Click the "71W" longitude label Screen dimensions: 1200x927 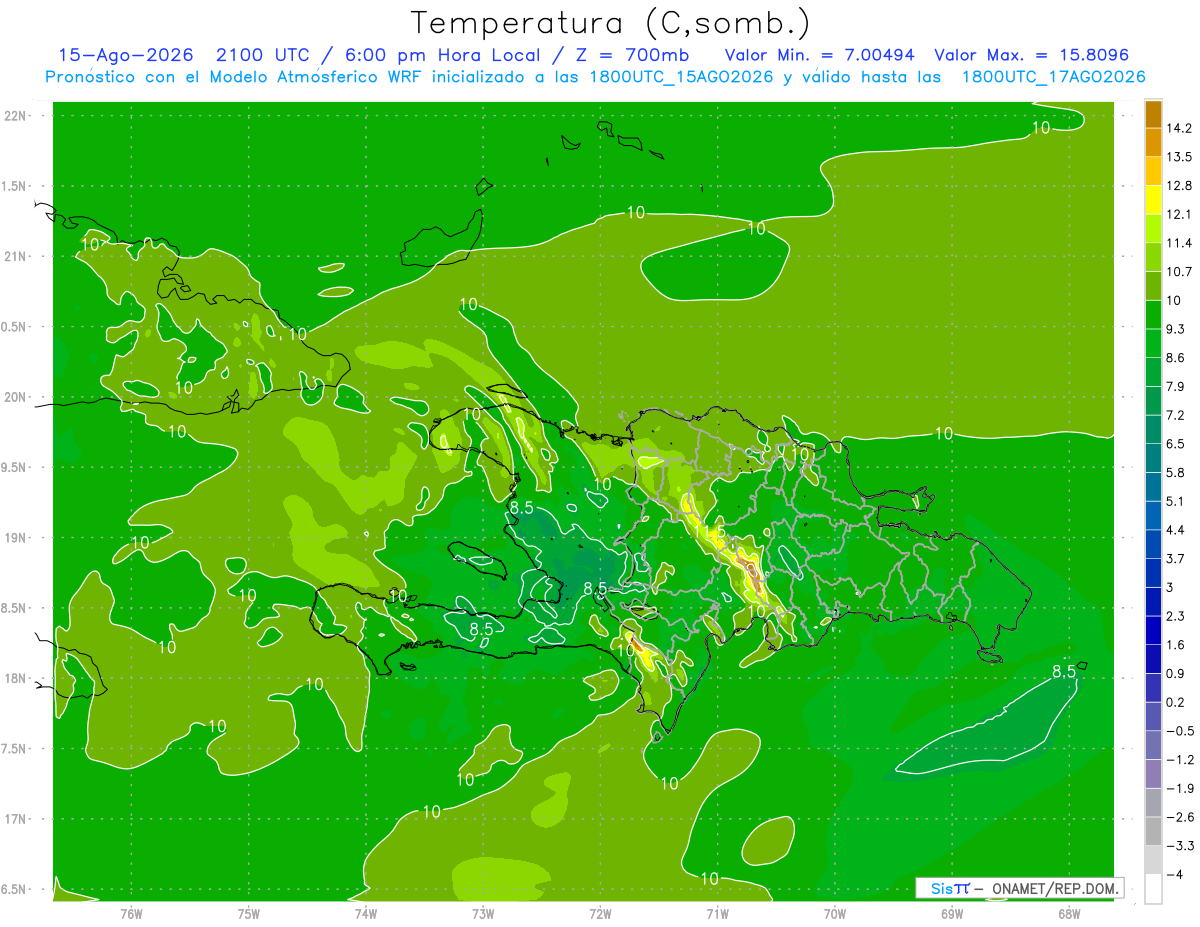[x=717, y=914]
